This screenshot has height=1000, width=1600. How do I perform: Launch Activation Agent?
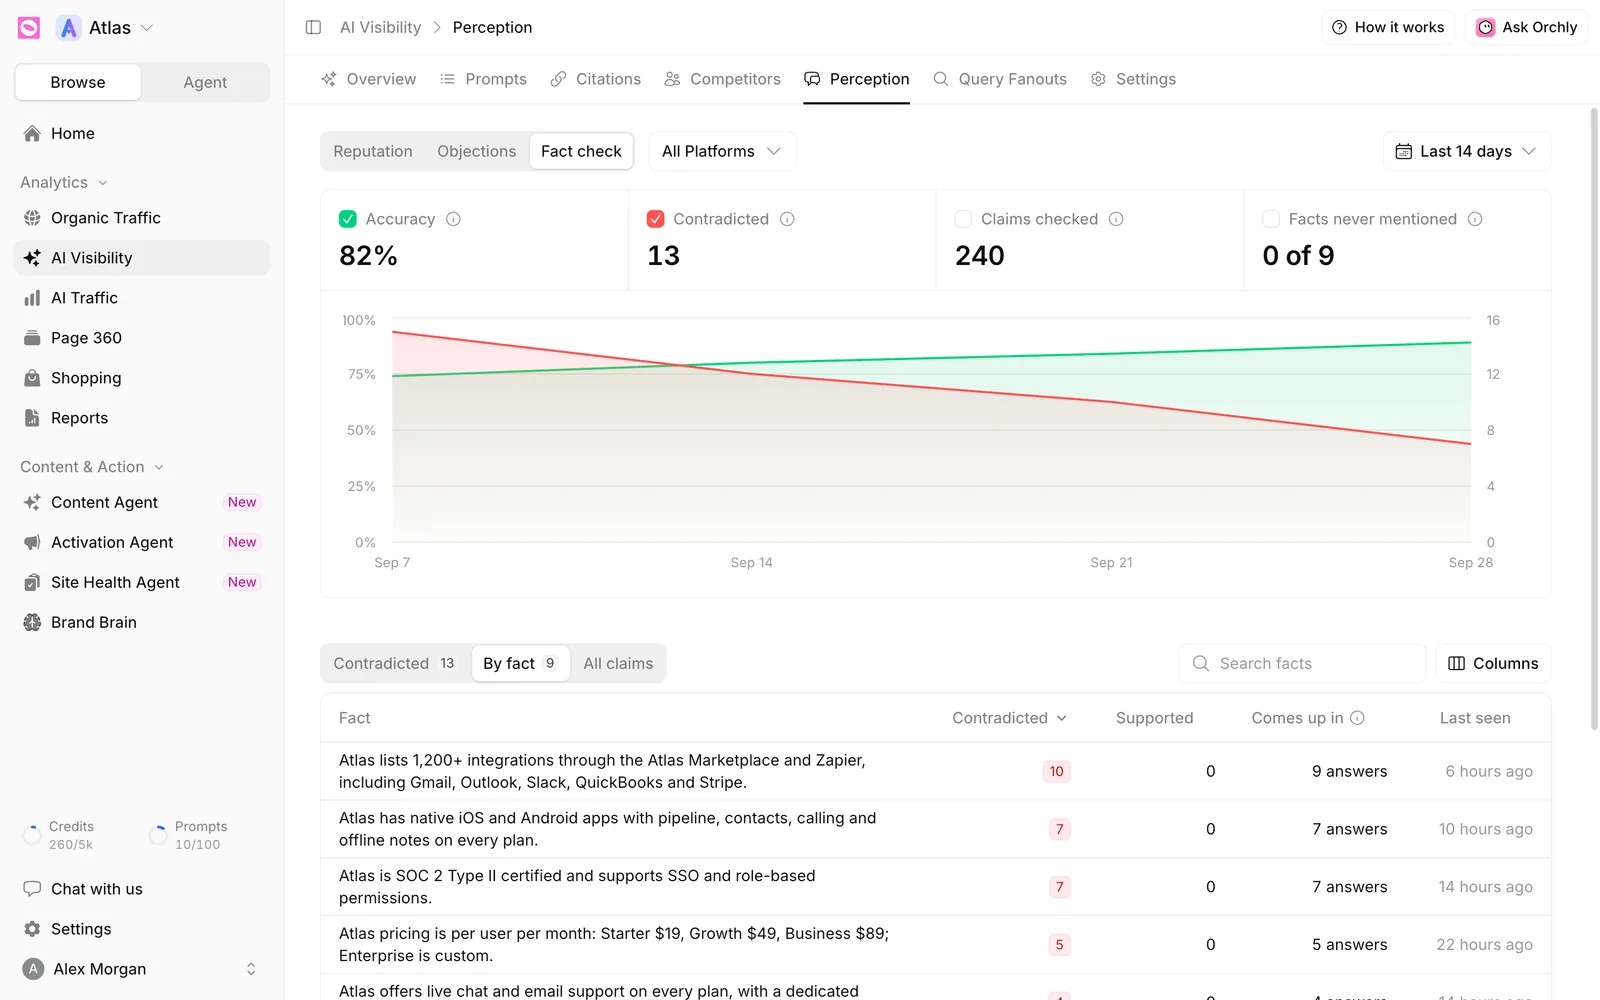pyautogui.click(x=142, y=542)
